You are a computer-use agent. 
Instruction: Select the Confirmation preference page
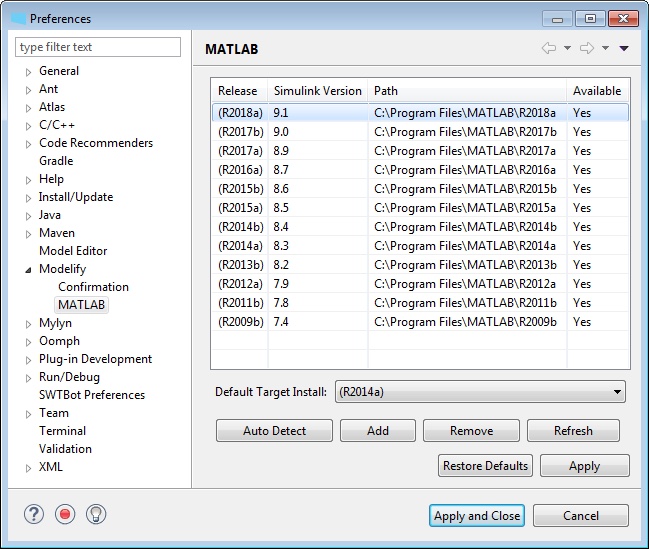[x=94, y=287]
